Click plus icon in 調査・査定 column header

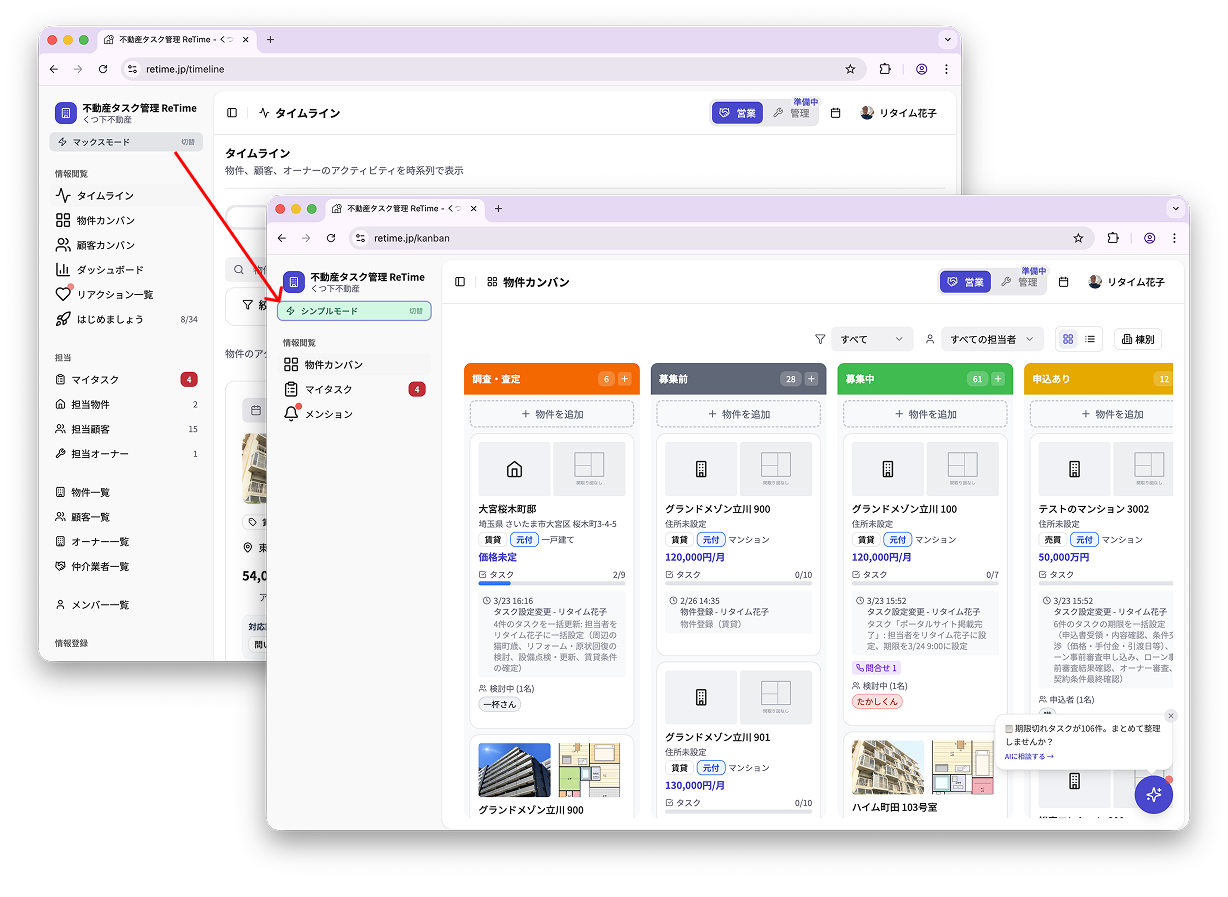[624, 379]
